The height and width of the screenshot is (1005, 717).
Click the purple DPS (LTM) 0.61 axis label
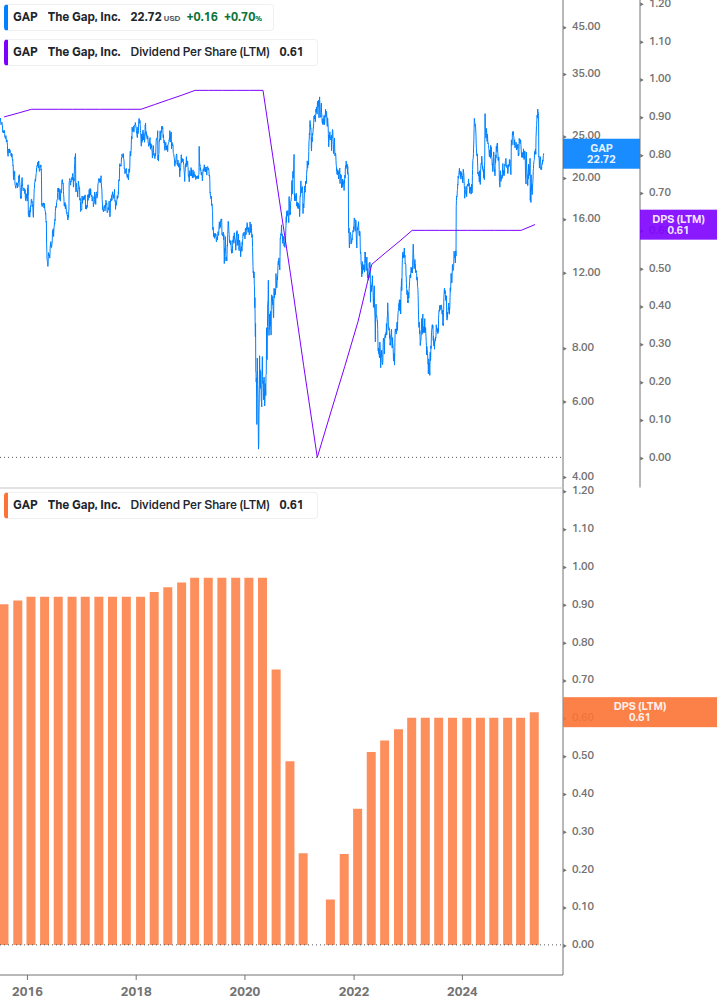[678, 225]
